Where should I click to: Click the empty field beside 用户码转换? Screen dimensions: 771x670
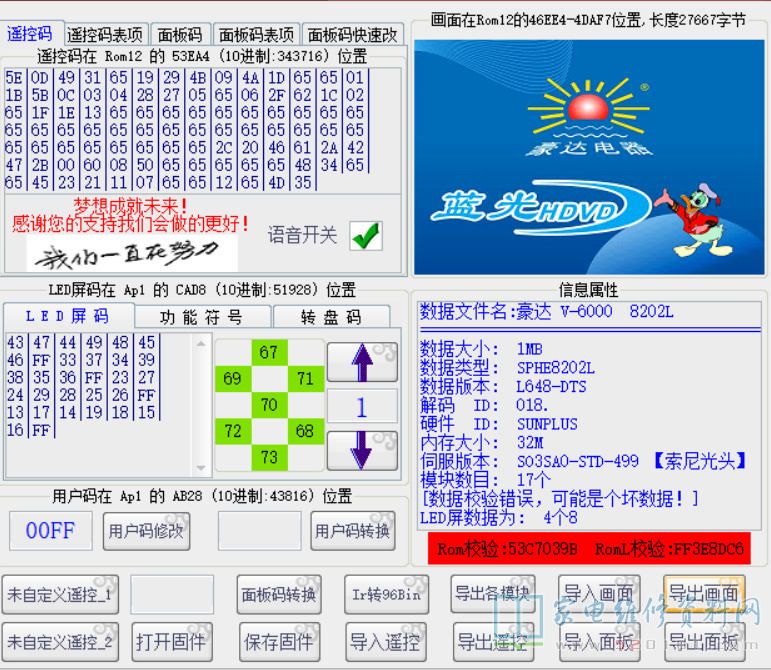point(260,530)
